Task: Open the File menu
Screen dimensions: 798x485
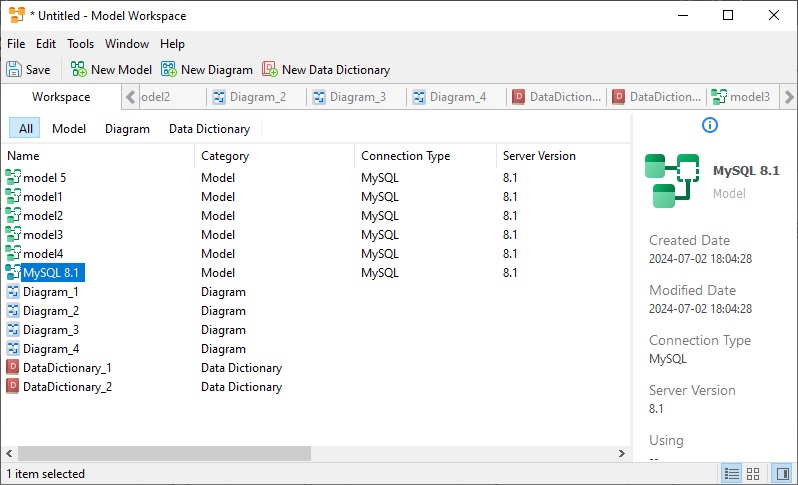Action: point(16,44)
